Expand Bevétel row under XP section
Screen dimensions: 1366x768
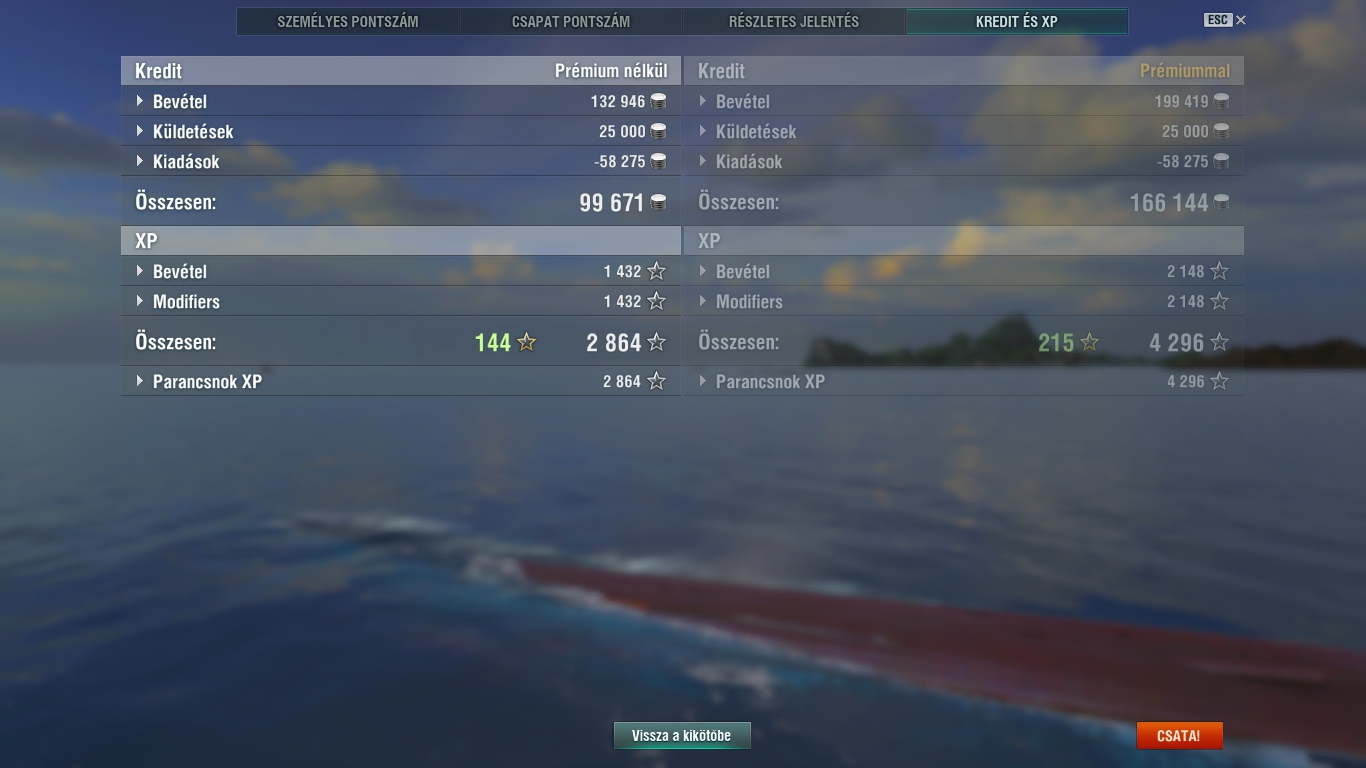(400, 271)
